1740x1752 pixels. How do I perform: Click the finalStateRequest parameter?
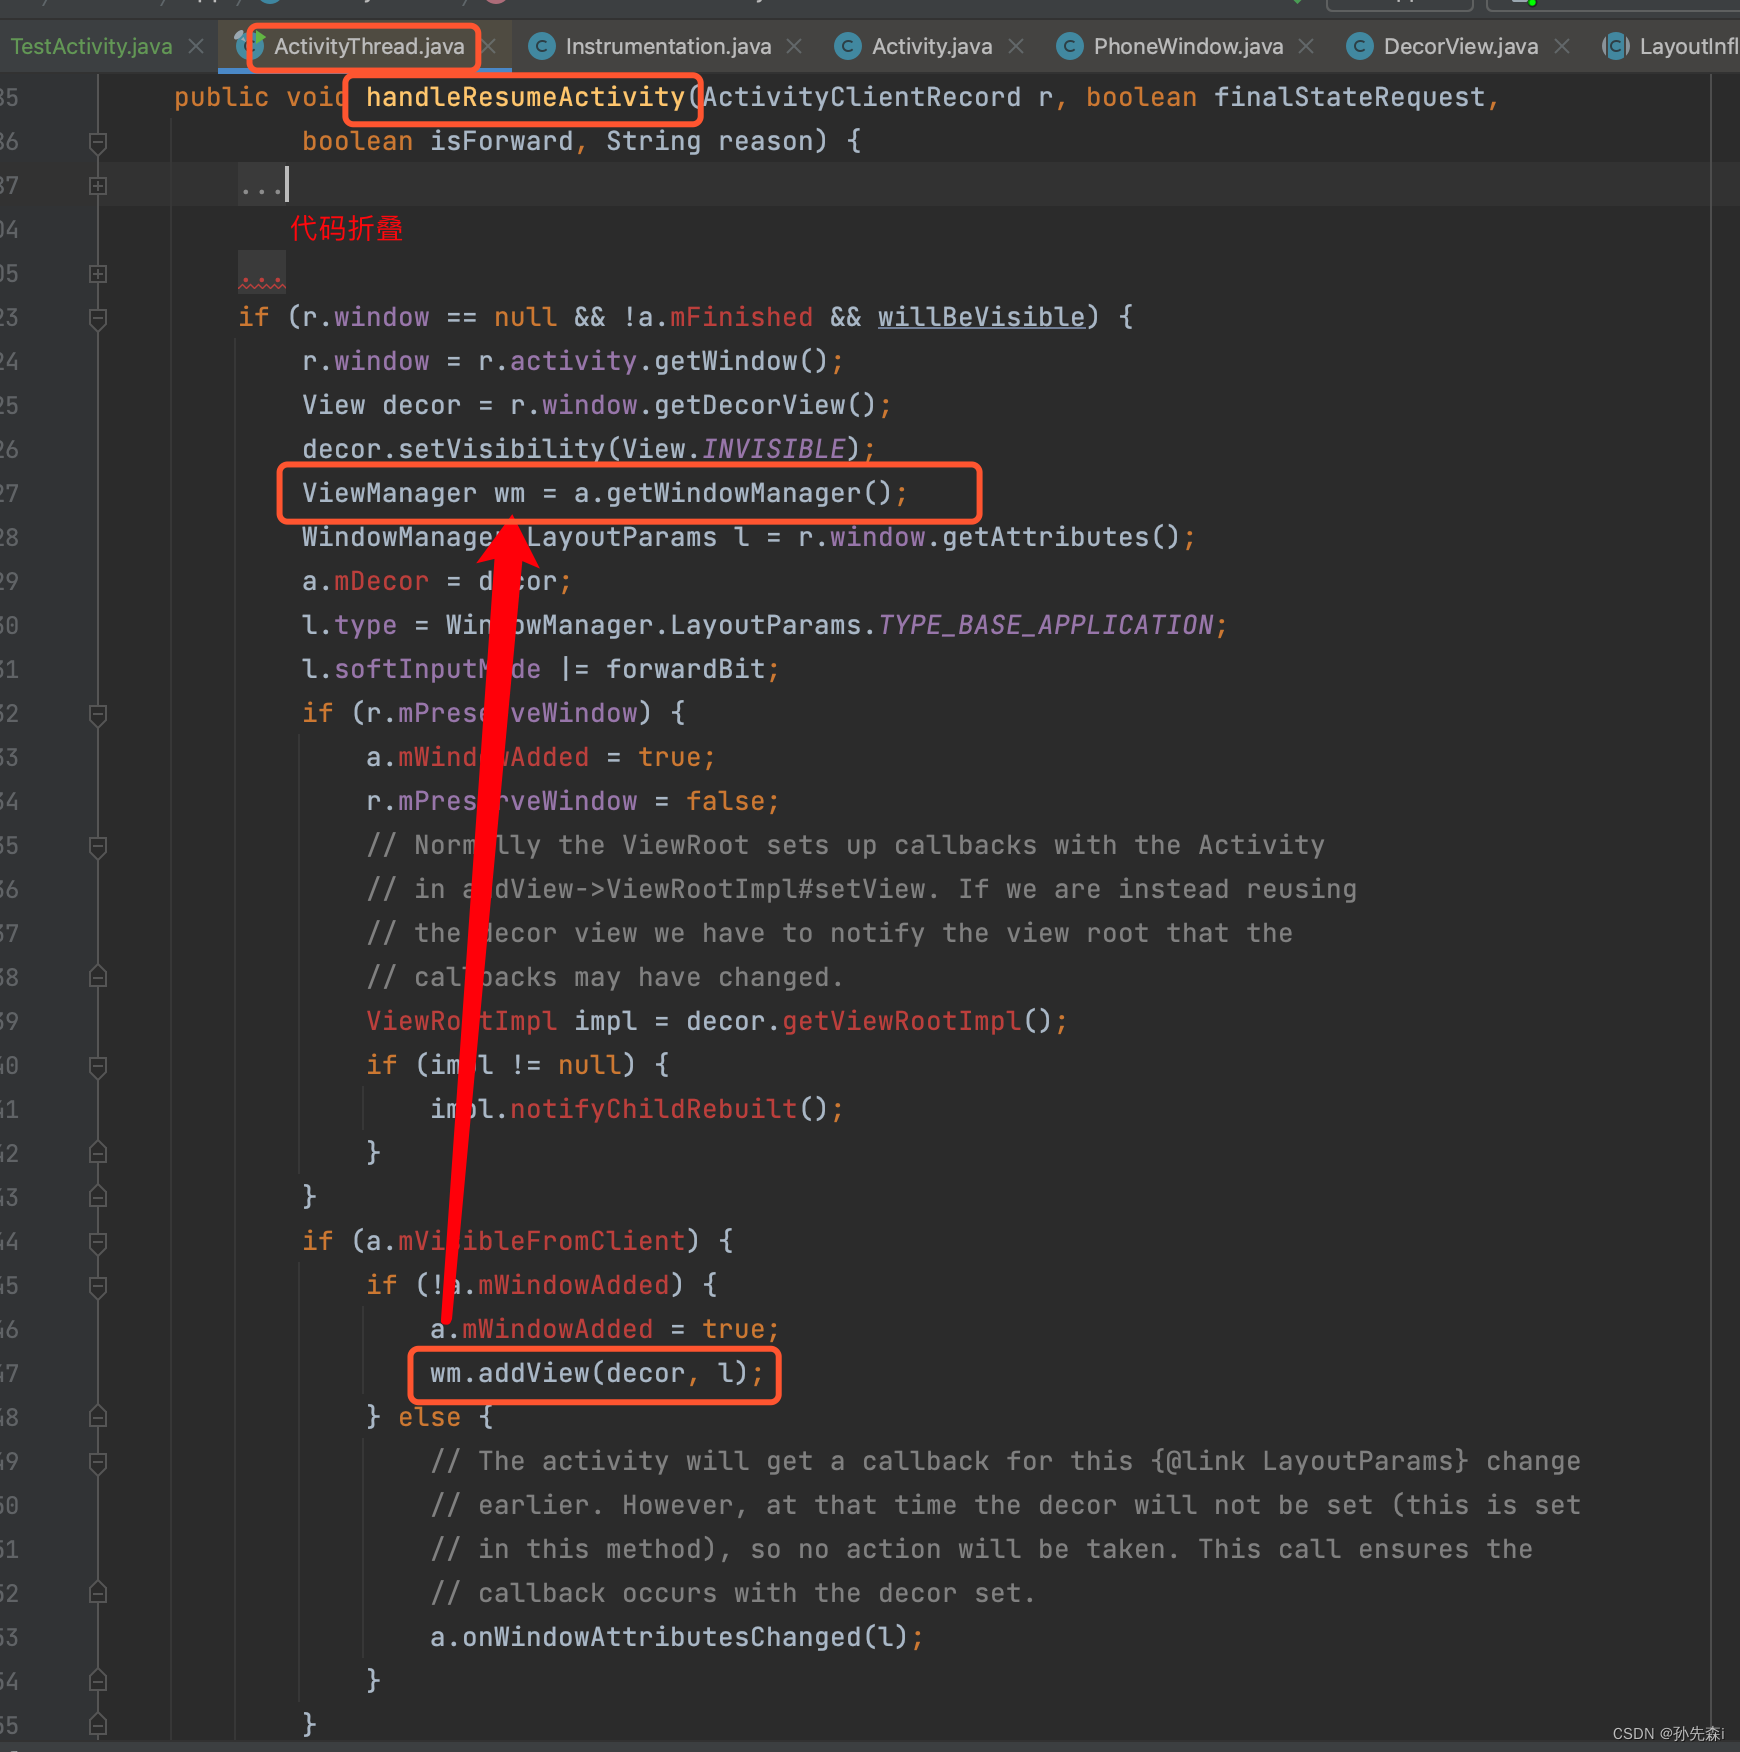click(x=1349, y=98)
